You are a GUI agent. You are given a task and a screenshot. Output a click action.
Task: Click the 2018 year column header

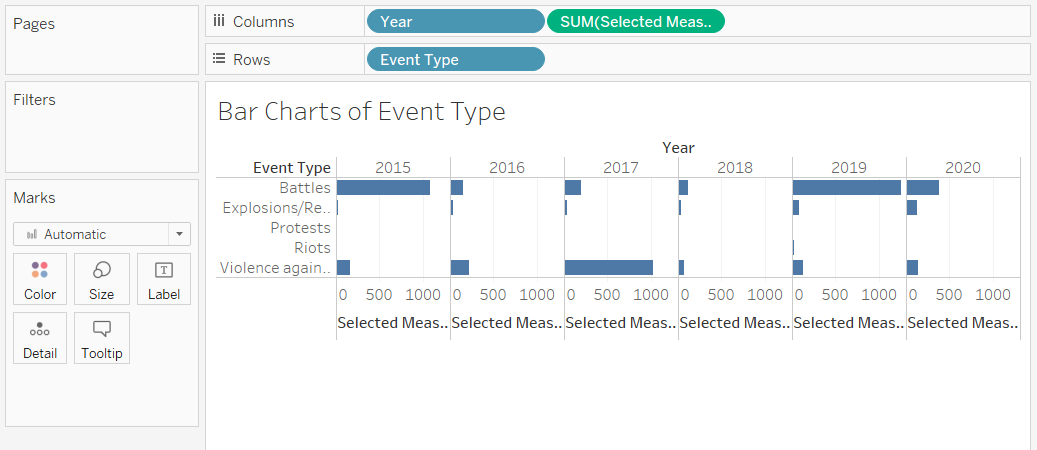735,167
